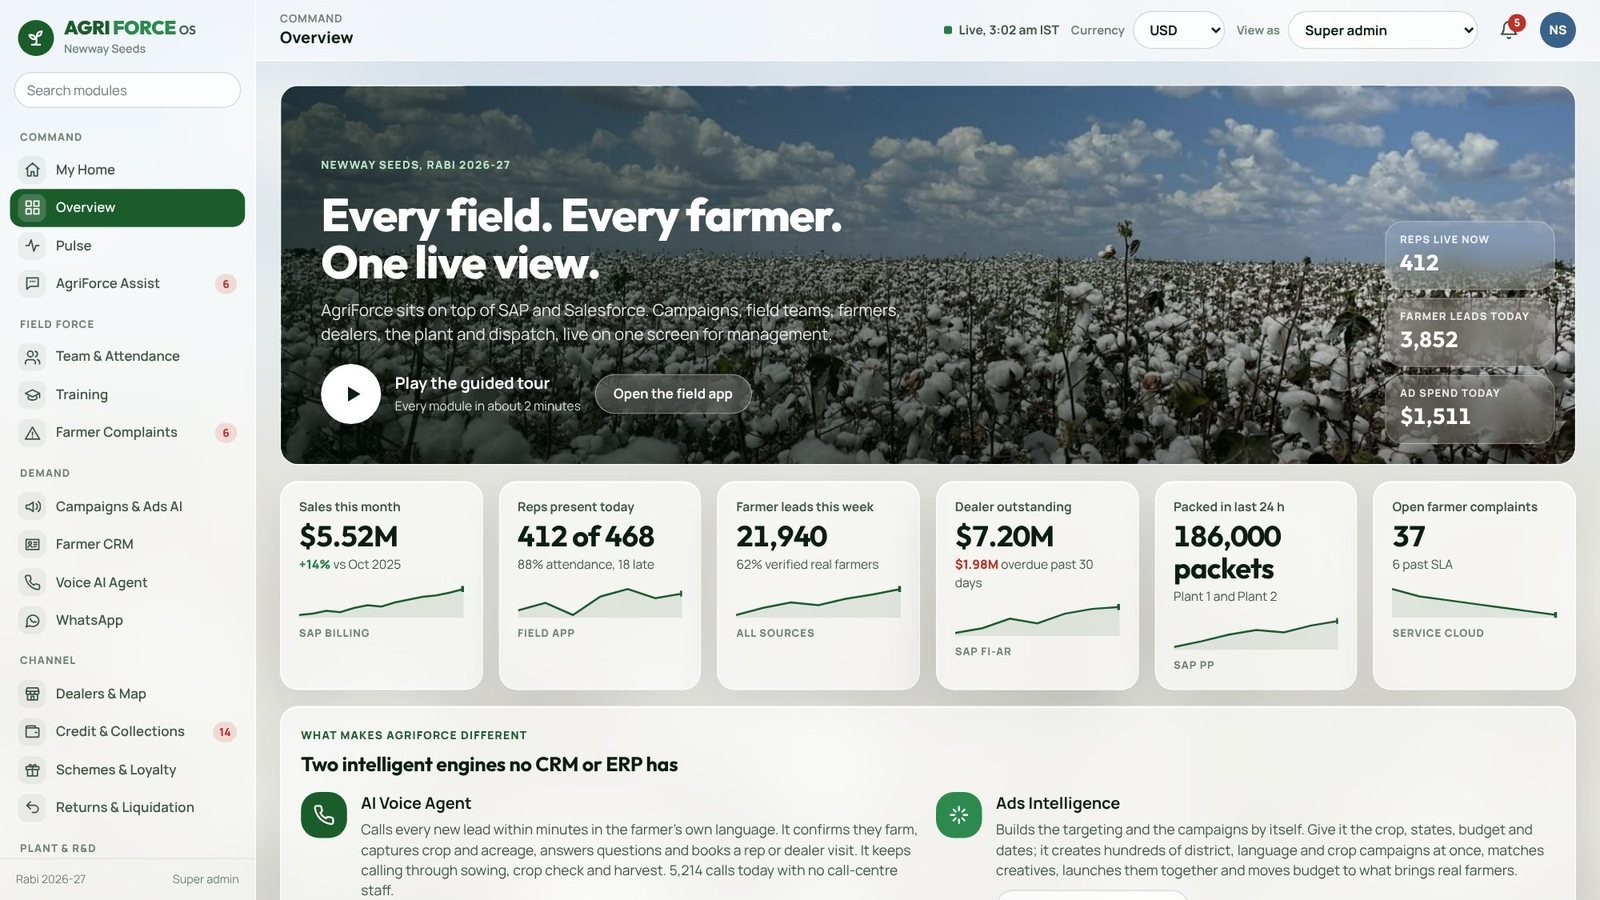
Task: Click the Campaigns & Ads AI megaphone icon
Action: click(x=33, y=507)
